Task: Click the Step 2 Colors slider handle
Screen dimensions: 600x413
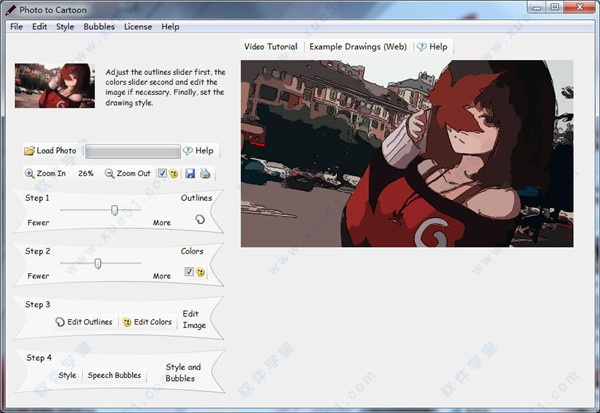Action: click(98, 263)
